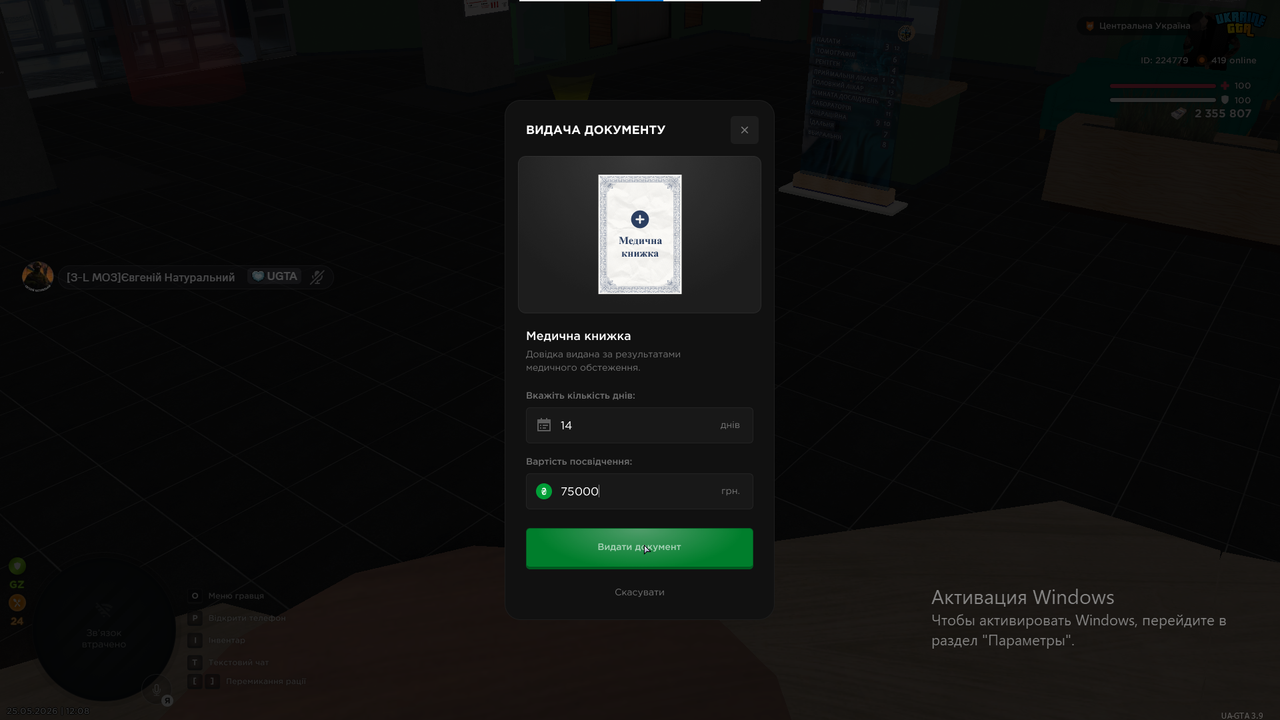Click the Текстовий чат hint text

coord(239,662)
